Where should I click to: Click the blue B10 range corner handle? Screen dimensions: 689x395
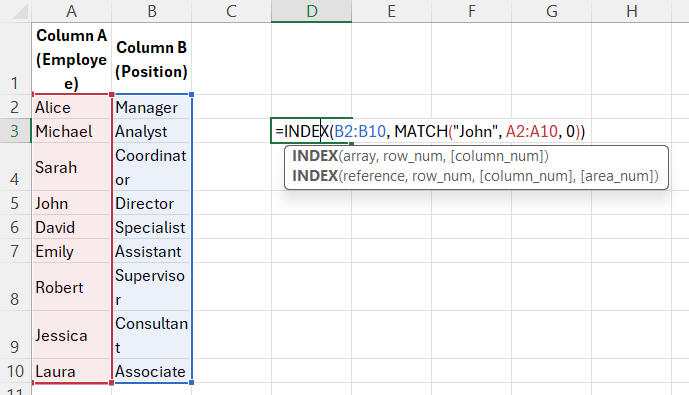tap(192, 383)
